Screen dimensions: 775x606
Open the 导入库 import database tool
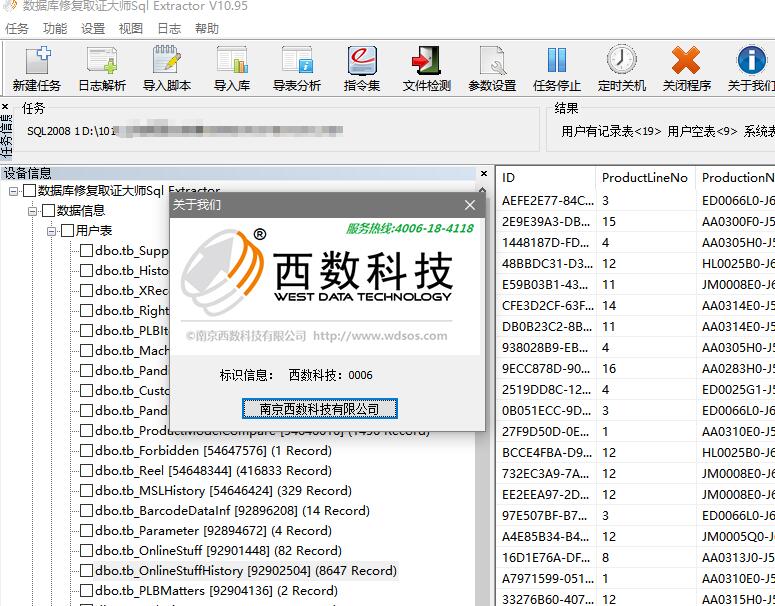point(232,68)
